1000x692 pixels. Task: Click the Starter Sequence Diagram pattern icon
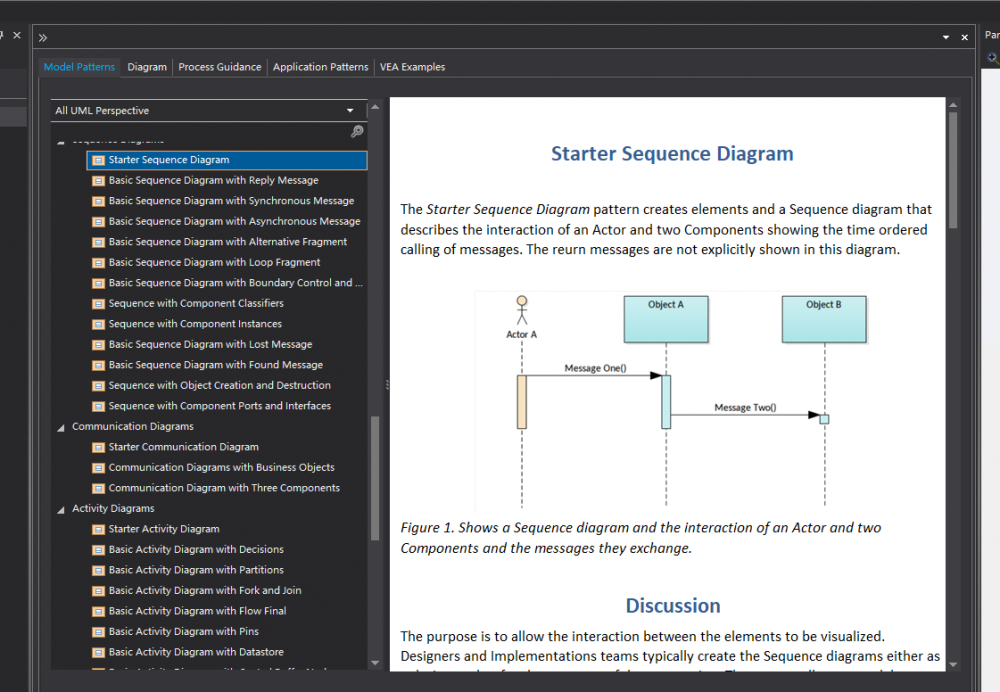pos(98,159)
